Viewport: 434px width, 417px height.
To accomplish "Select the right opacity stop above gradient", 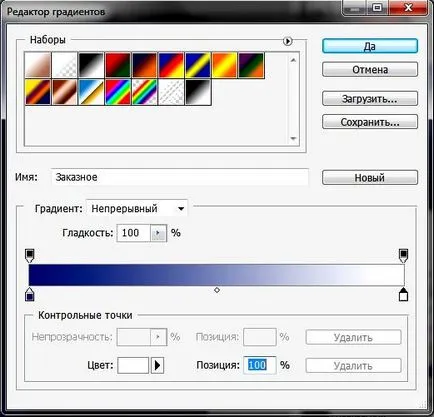I will (x=403, y=255).
